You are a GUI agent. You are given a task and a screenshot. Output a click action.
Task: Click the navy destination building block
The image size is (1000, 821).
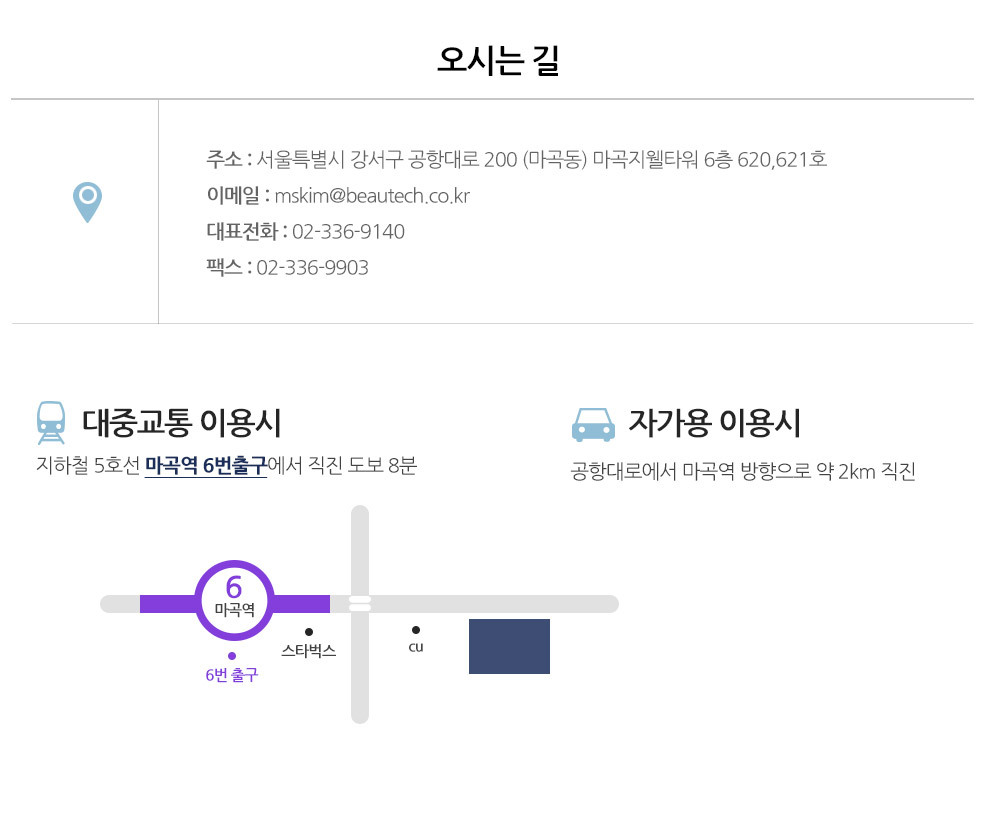pos(509,646)
